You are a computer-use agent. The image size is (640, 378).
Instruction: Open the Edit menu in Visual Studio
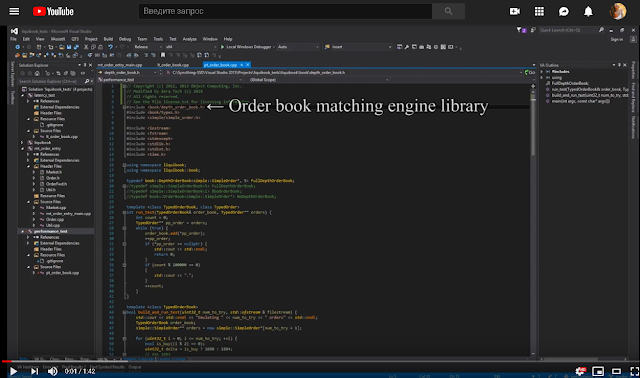(26, 39)
